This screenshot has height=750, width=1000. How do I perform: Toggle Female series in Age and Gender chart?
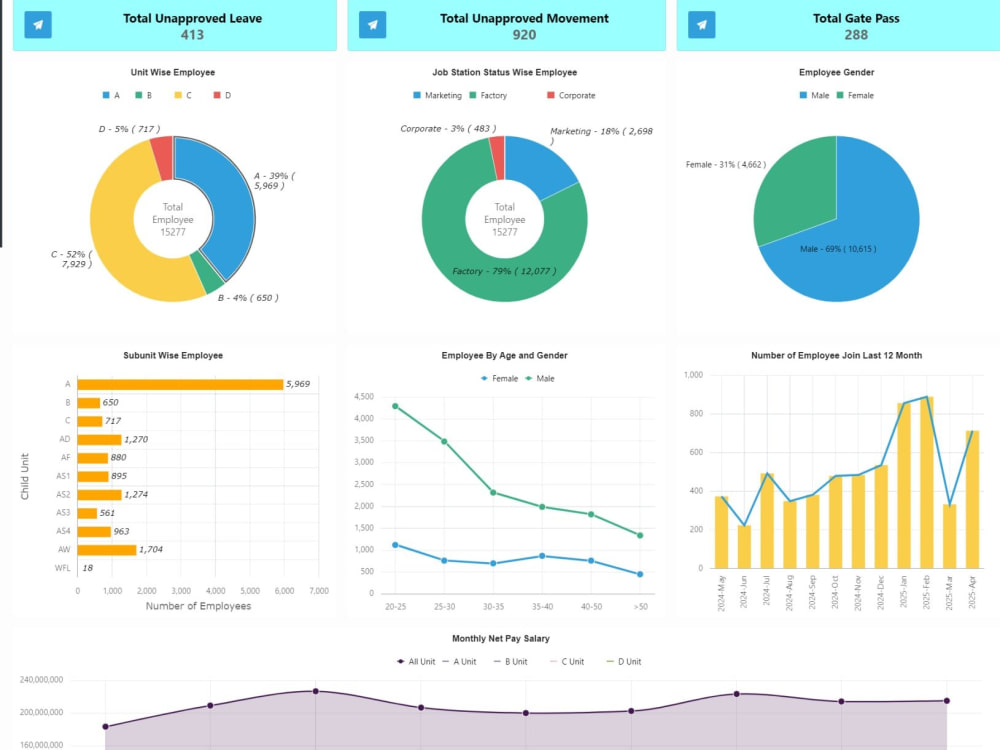499,378
